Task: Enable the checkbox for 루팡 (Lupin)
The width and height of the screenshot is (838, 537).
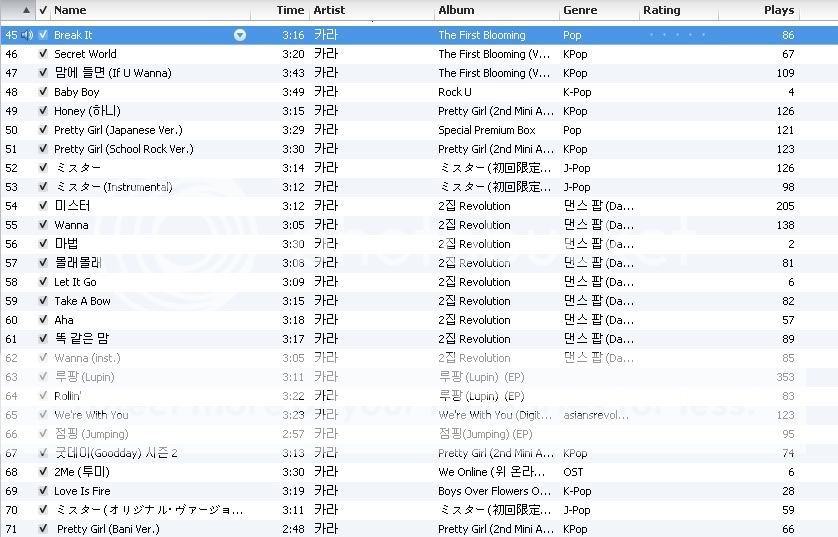Action: tap(43, 377)
